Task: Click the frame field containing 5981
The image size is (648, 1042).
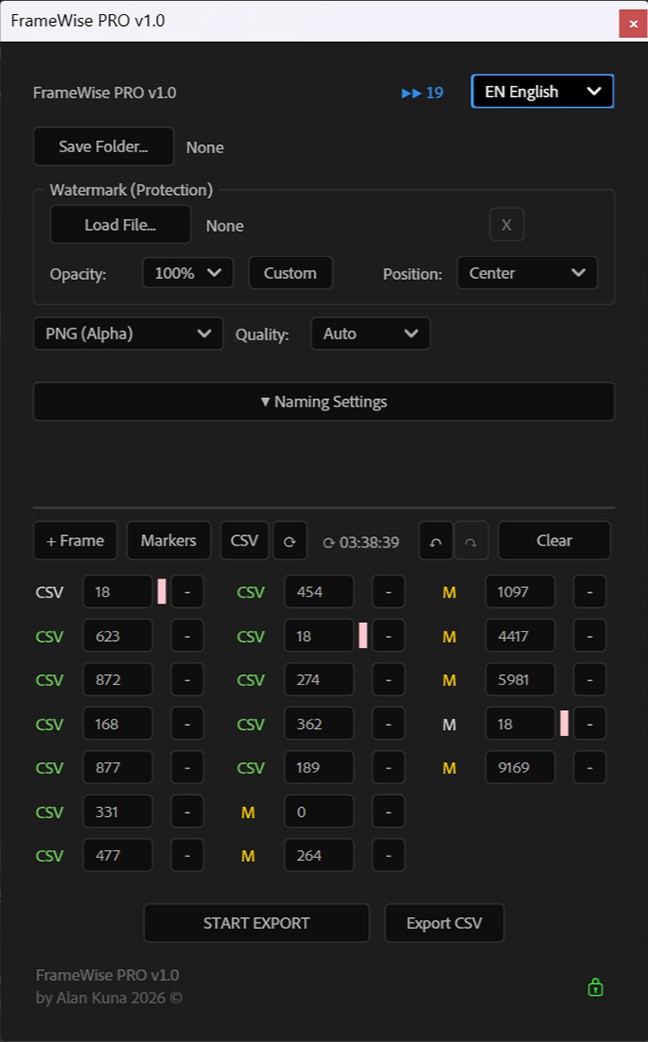Action: [520, 680]
